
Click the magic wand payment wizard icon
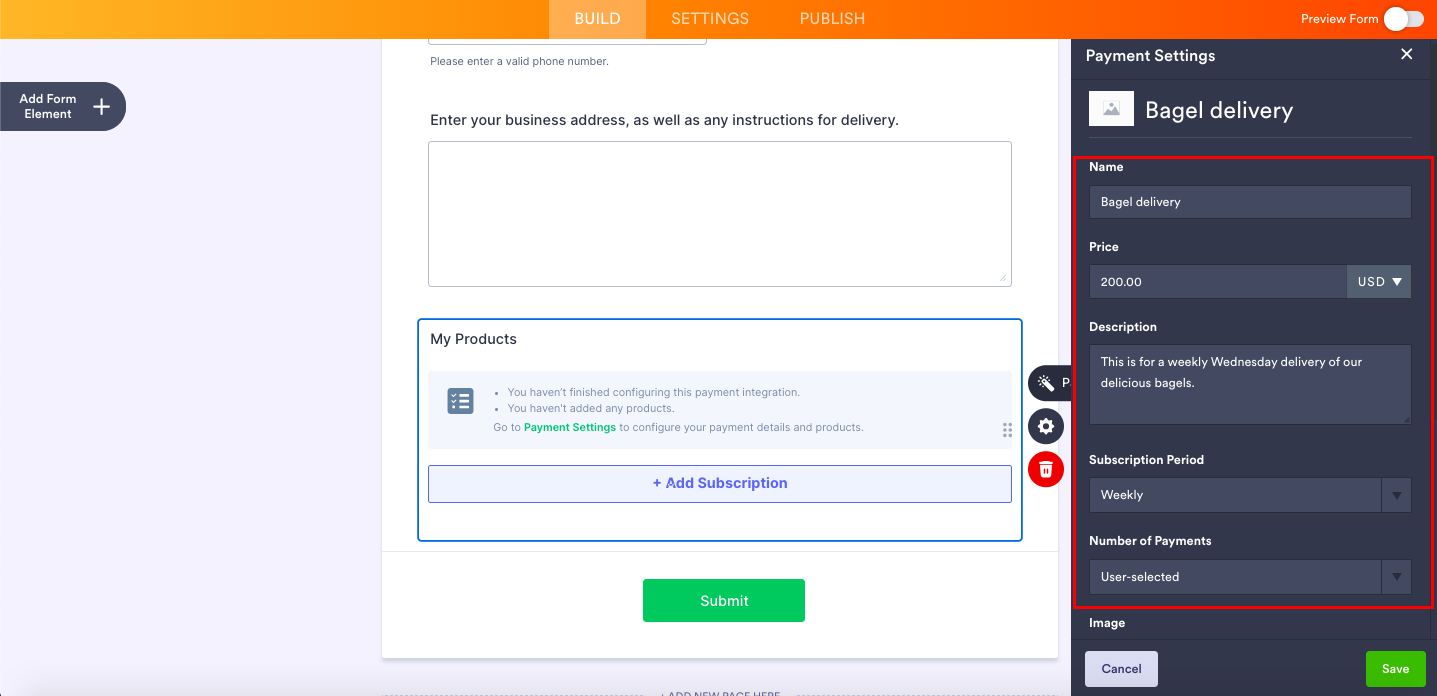pos(1046,383)
